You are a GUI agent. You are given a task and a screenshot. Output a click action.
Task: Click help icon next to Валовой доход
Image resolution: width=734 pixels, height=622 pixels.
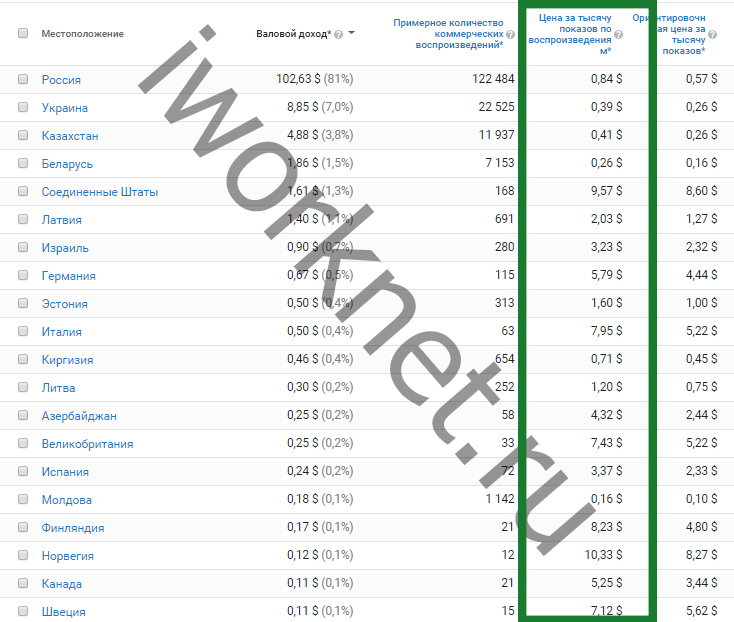(x=338, y=34)
